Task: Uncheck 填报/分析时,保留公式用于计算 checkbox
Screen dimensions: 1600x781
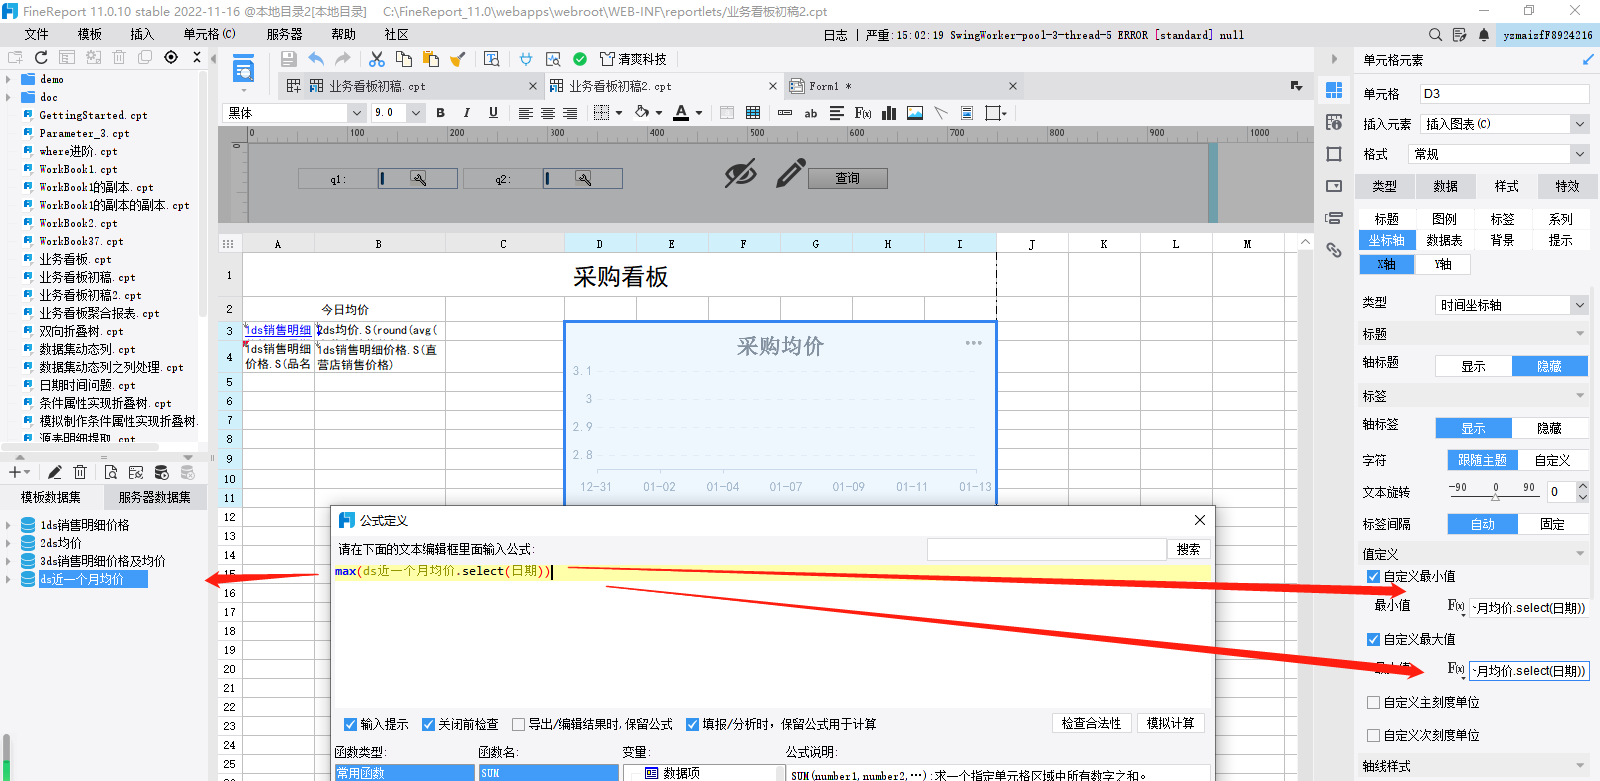Action: [x=692, y=725]
